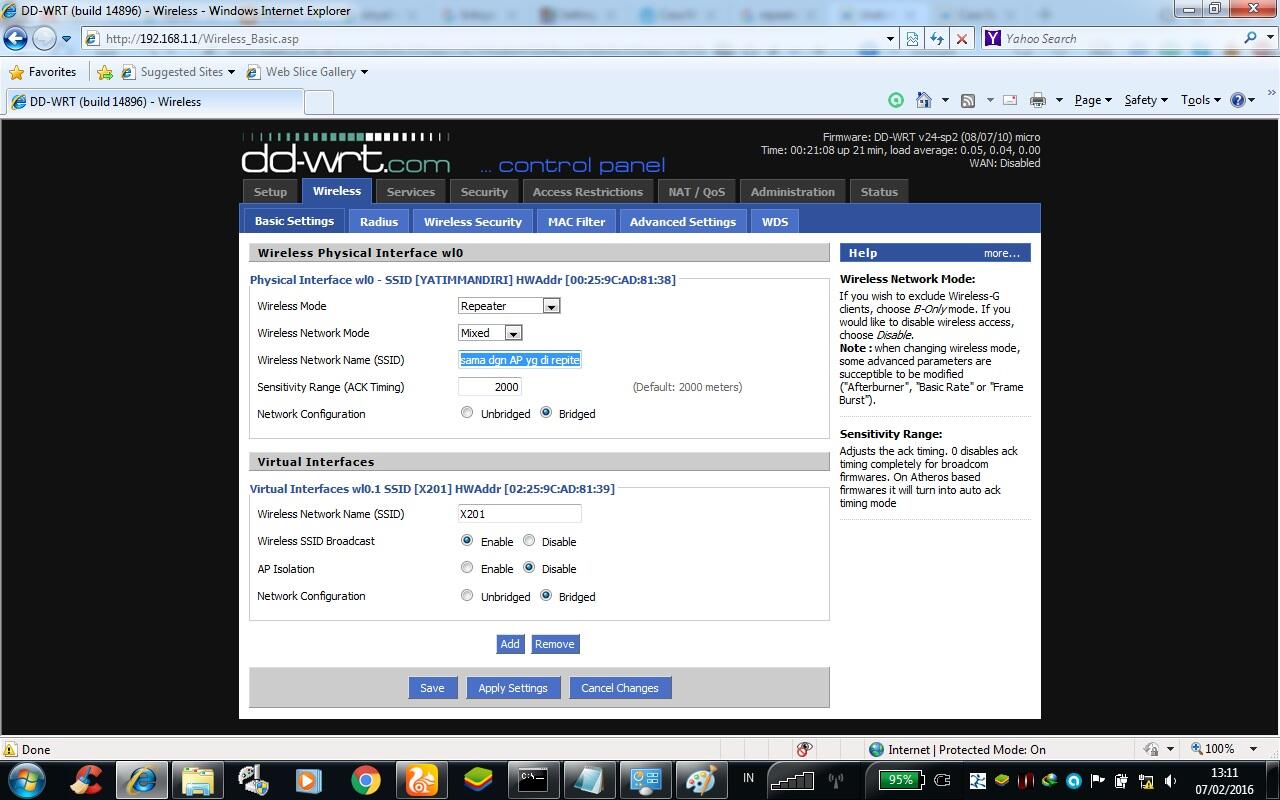Open the Safety menu dropdown
Viewport: 1280px width, 800px height.
click(x=1146, y=100)
